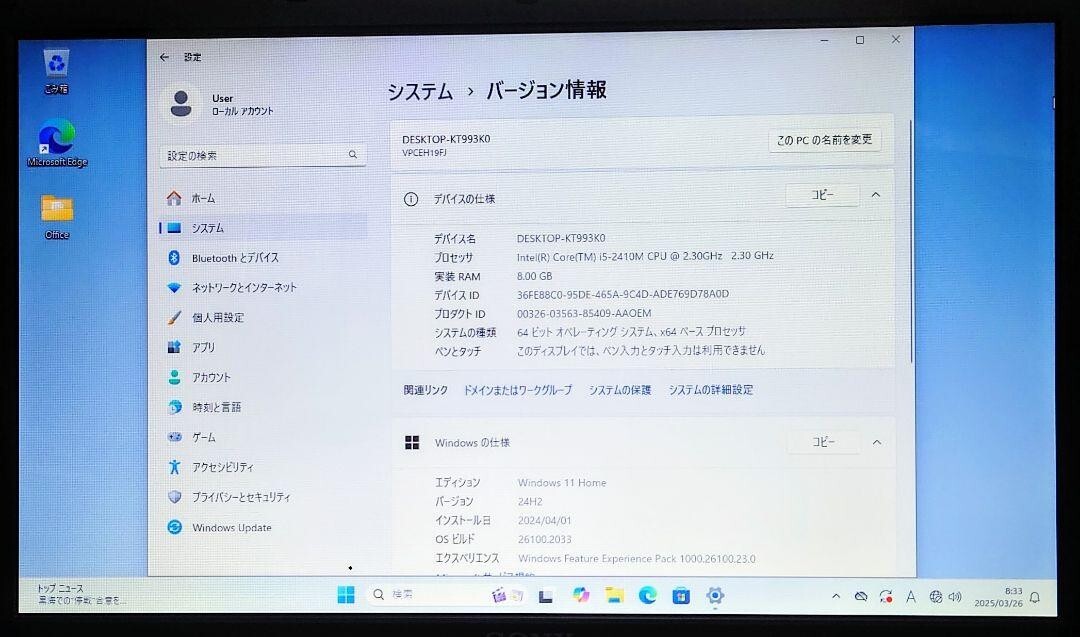This screenshot has height=637, width=1080.
Task: Click the settings page vertical scrollbar
Action: (911, 241)
